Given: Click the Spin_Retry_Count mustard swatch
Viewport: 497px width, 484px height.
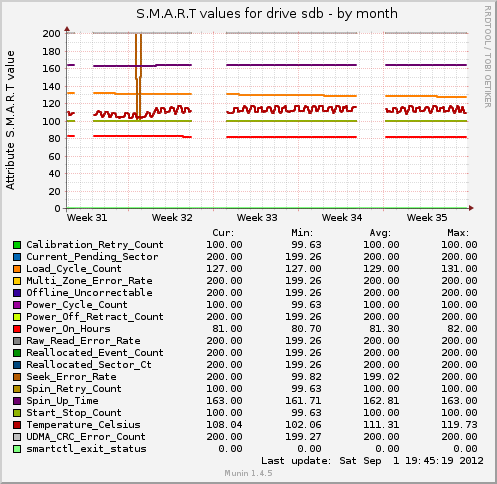Looking at the screenshot, I should click(x=17, y=389).
